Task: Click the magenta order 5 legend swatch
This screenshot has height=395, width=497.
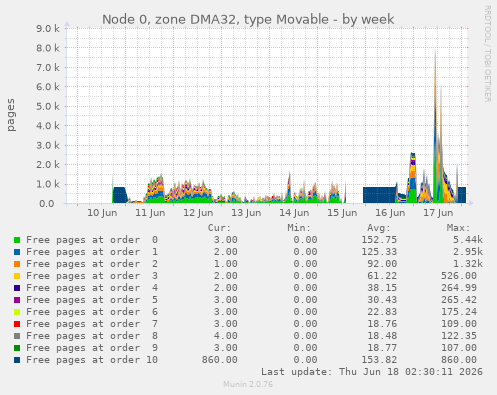Action: click(17, 300)
